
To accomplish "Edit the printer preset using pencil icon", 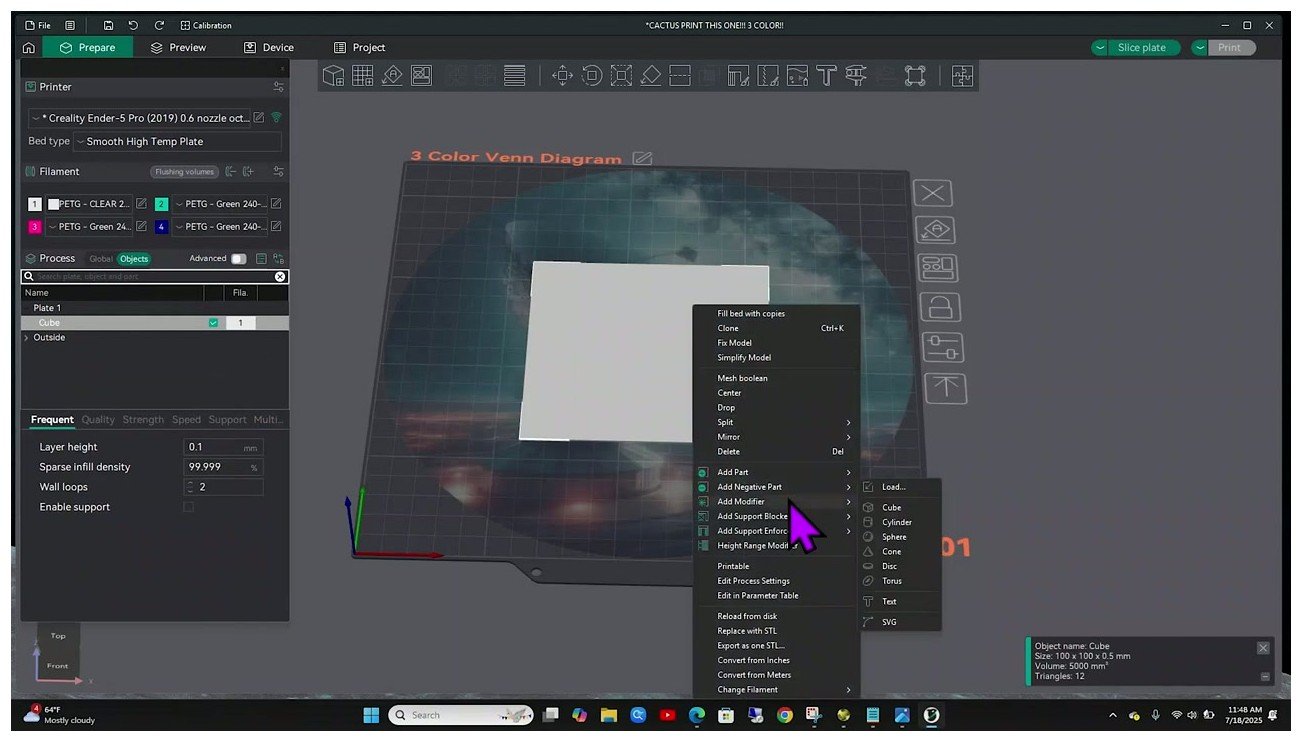I will point(259,118).
